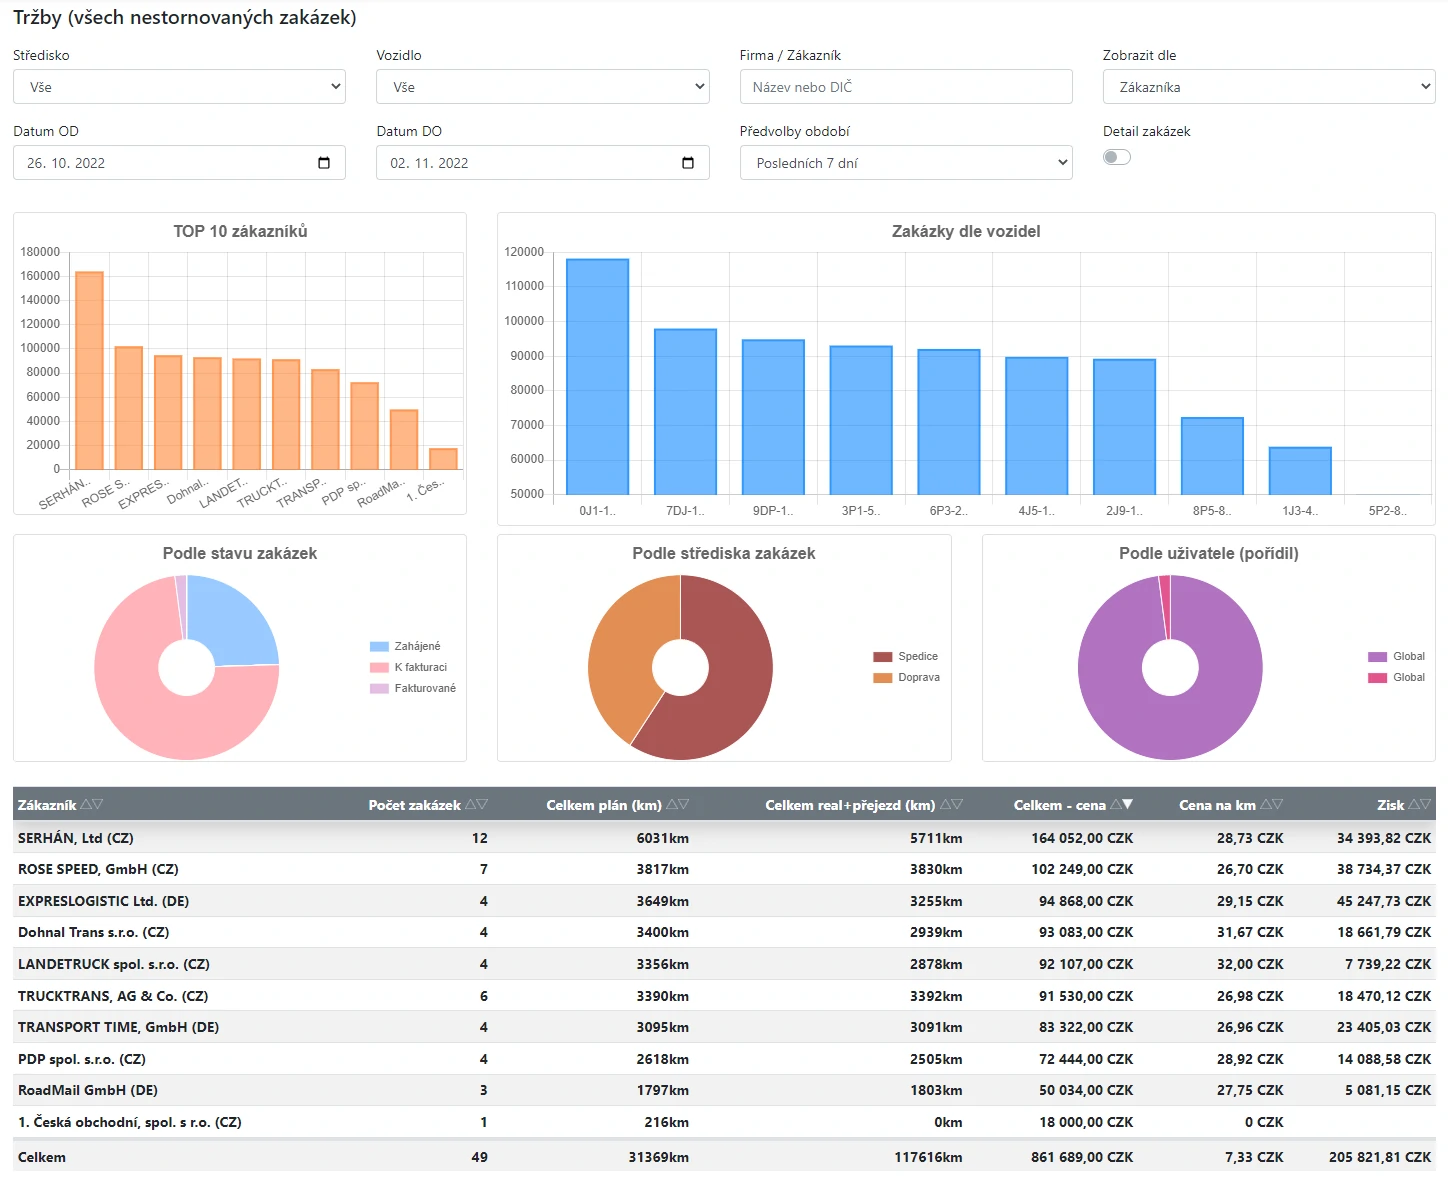The width and height of the screenshot is (1448, 1177).
Task: Click the Celkem totals row label
Action: pos(42,1157)
